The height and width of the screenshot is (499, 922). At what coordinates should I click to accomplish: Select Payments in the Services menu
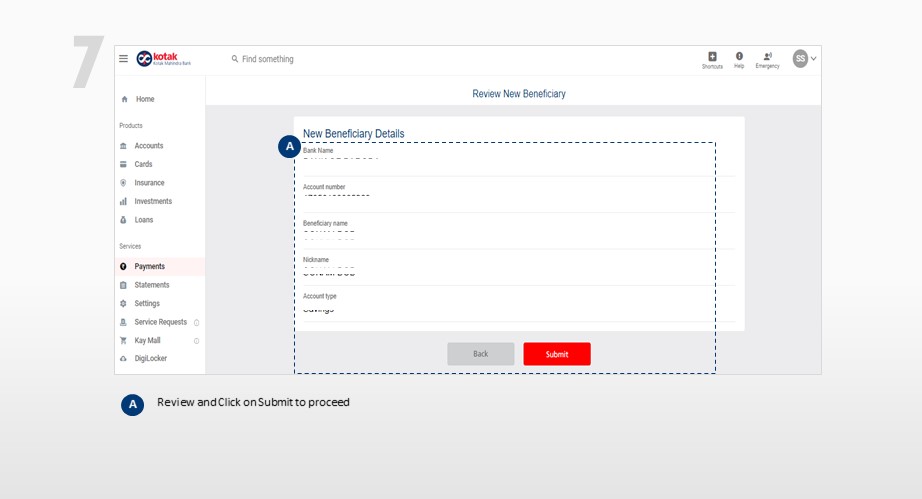pyautogui.click(x=149, y=267)
